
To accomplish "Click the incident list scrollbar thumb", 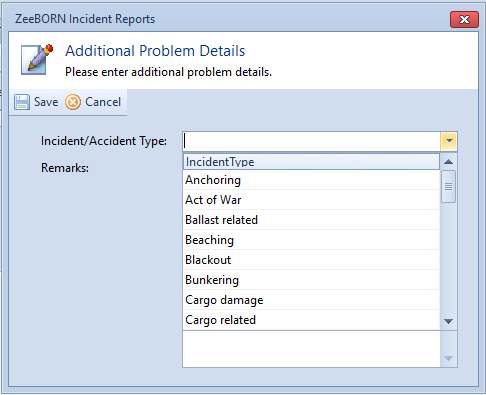I will coord(449,187).
